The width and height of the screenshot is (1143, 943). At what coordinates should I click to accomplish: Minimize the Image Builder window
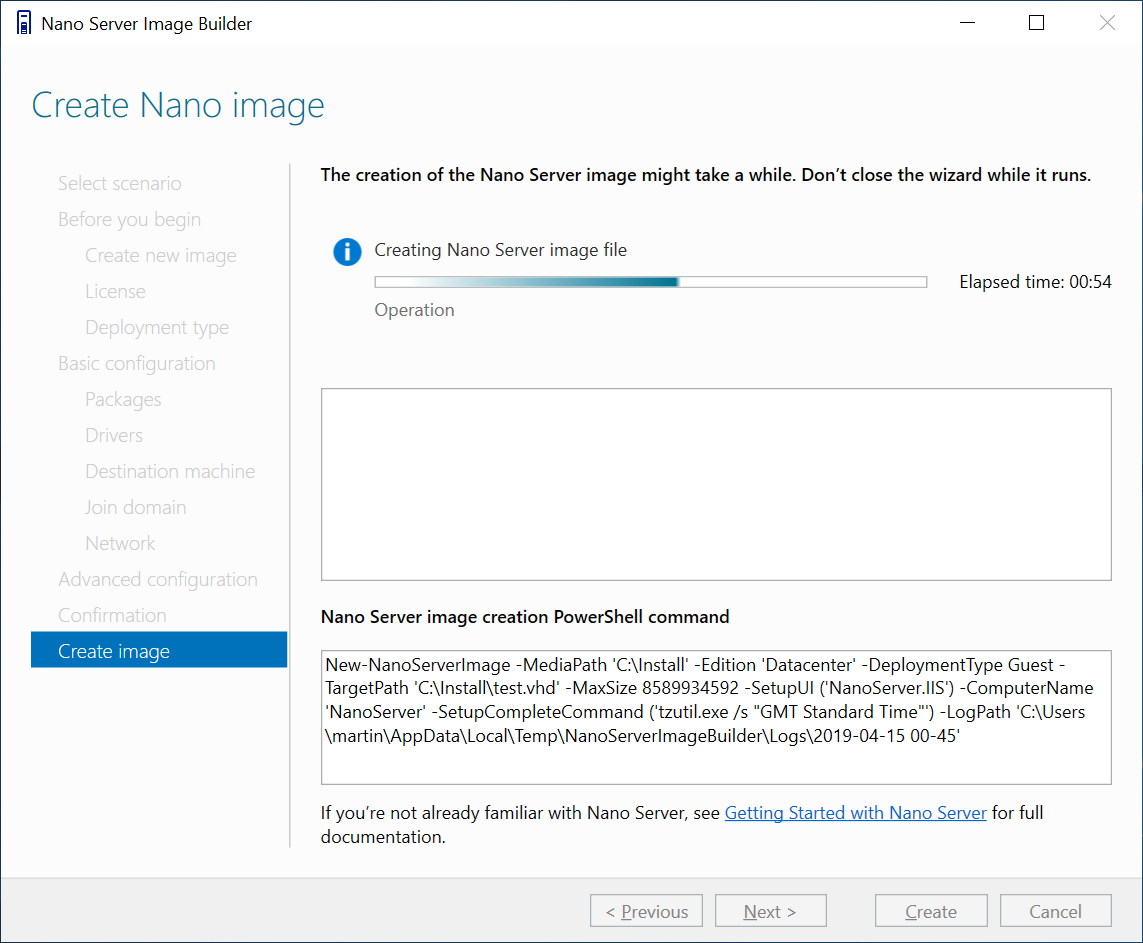966,23
